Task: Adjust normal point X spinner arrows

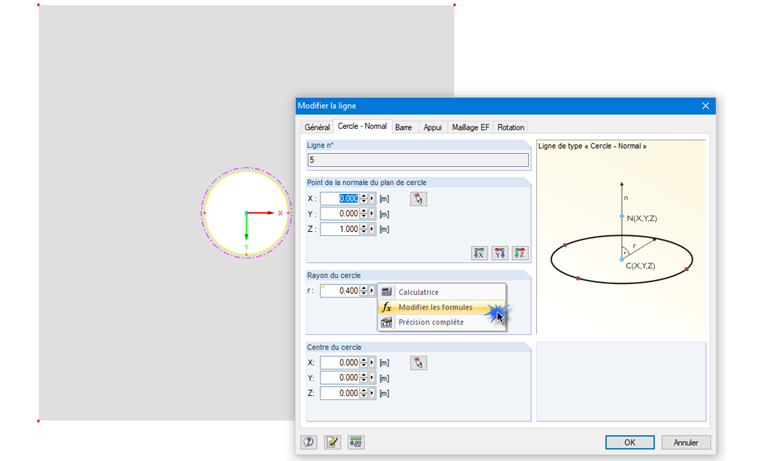Action: (364, 199)
